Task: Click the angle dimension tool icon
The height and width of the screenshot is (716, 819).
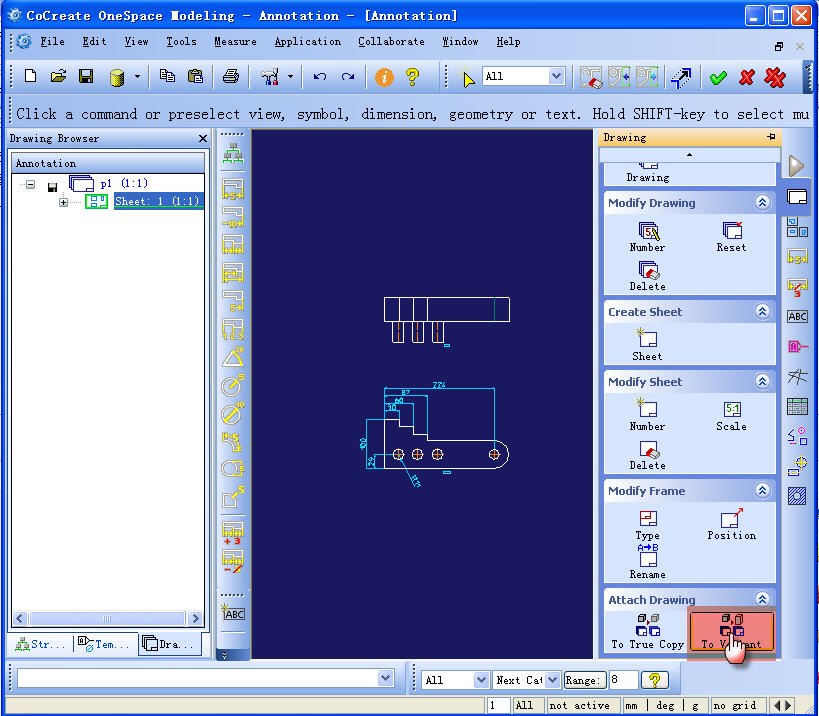Action: pos(232,357)
